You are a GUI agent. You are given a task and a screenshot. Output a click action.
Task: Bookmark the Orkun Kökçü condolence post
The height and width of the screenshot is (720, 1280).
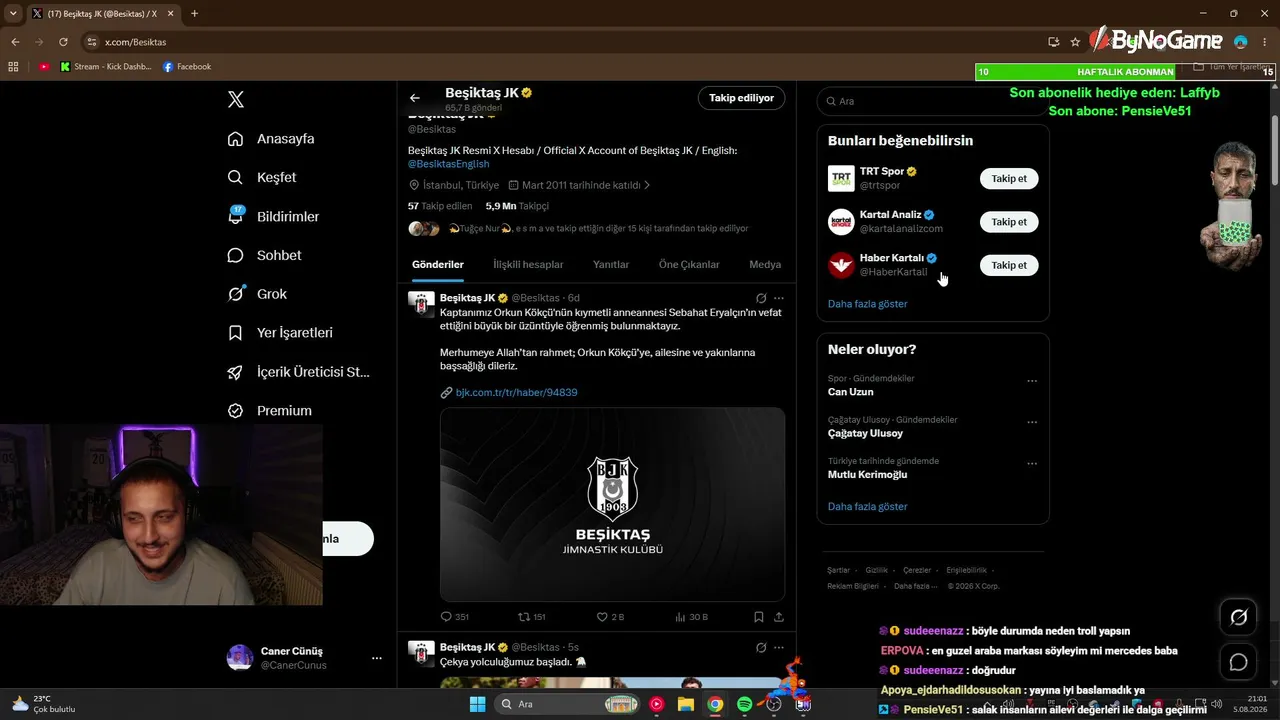(x=759, y=617)
